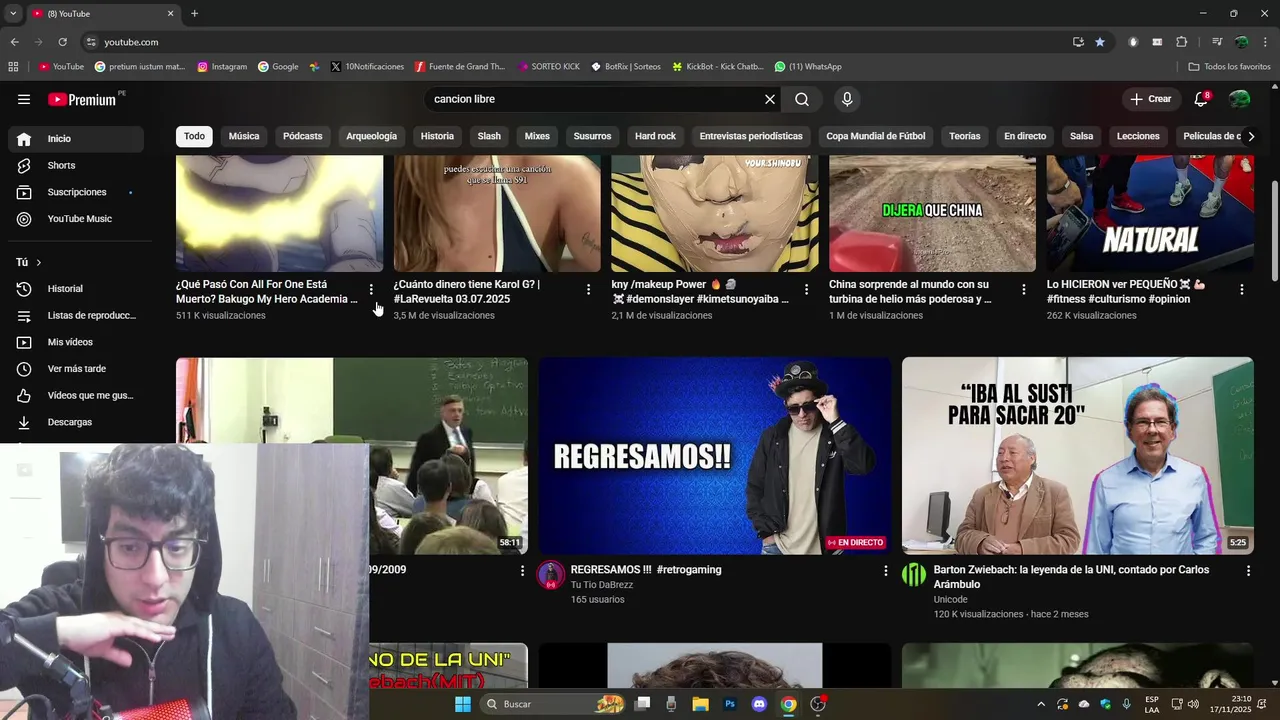The height and width of the screenshot is (720, 1280).
Task: Open the Chrome extensions puzzle icon
Action: pos(1181,42)
